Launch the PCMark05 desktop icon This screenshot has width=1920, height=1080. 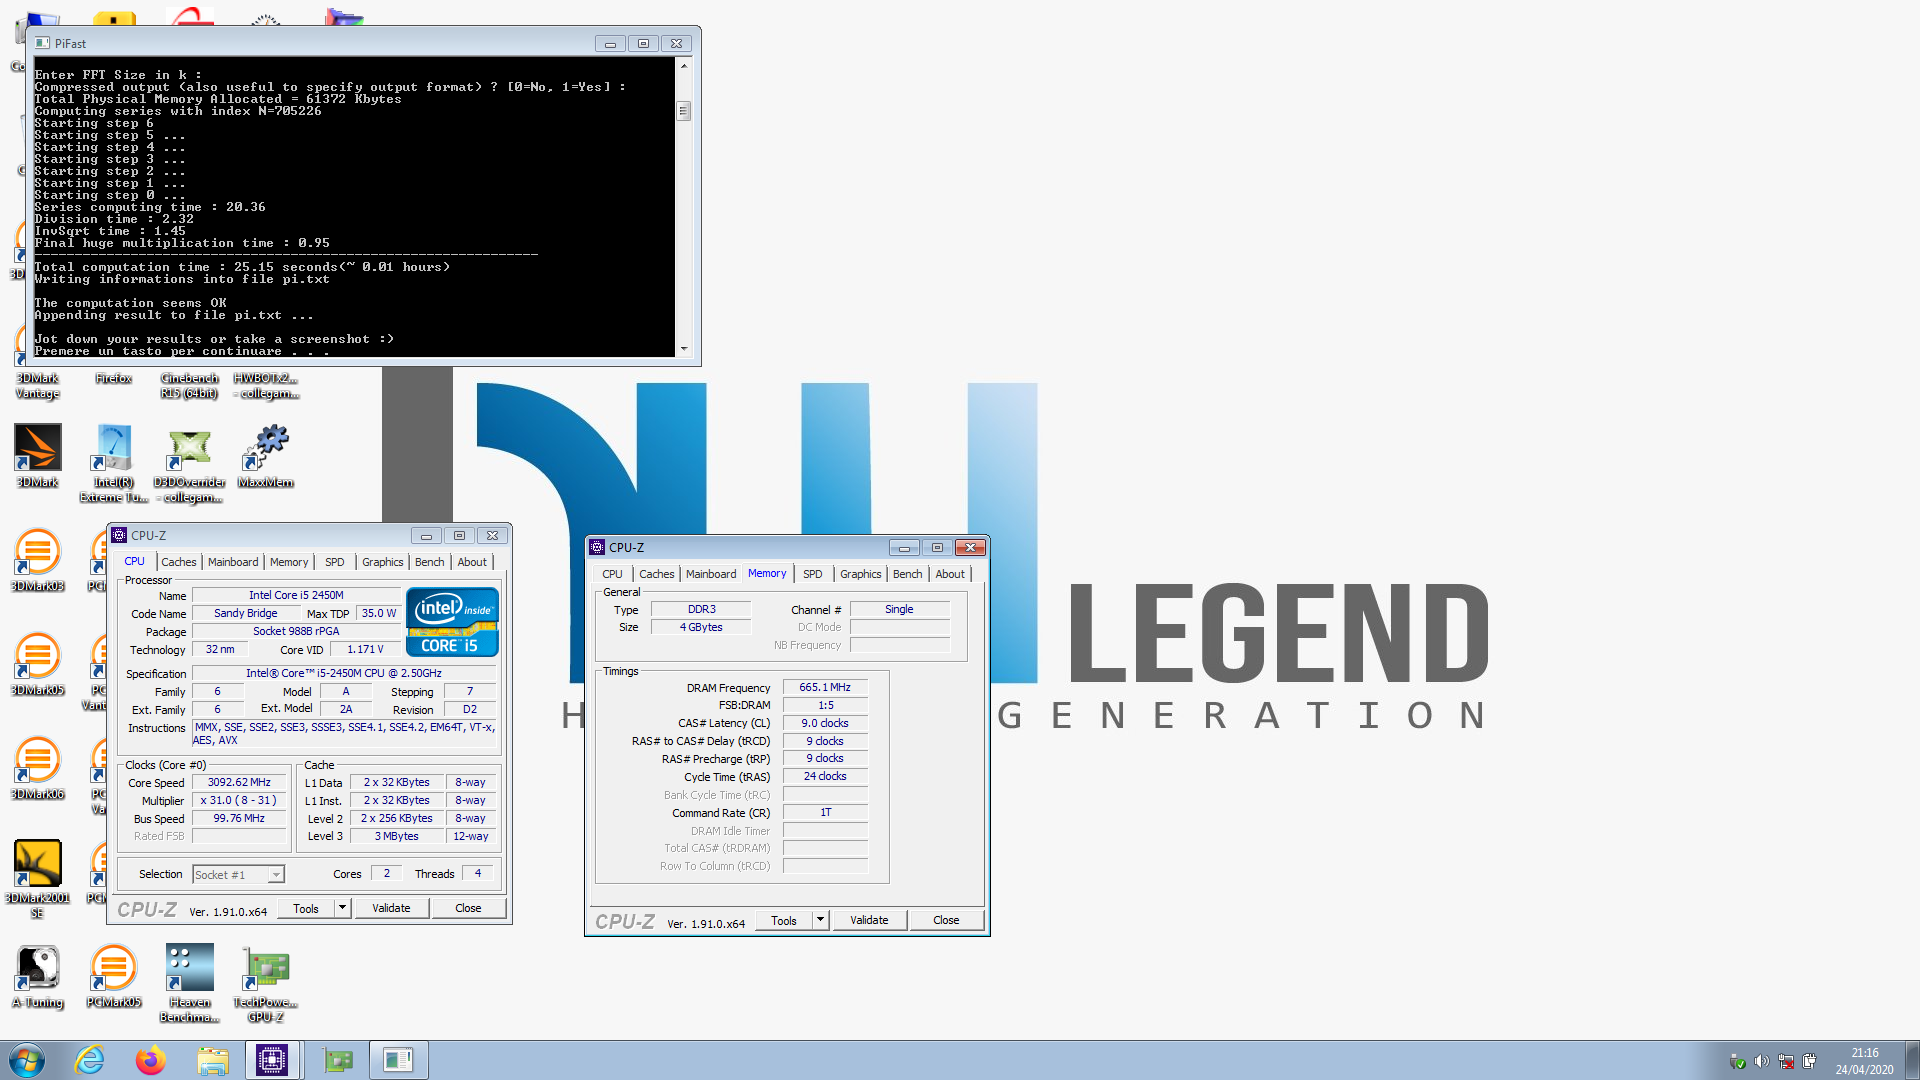point(114,975)
